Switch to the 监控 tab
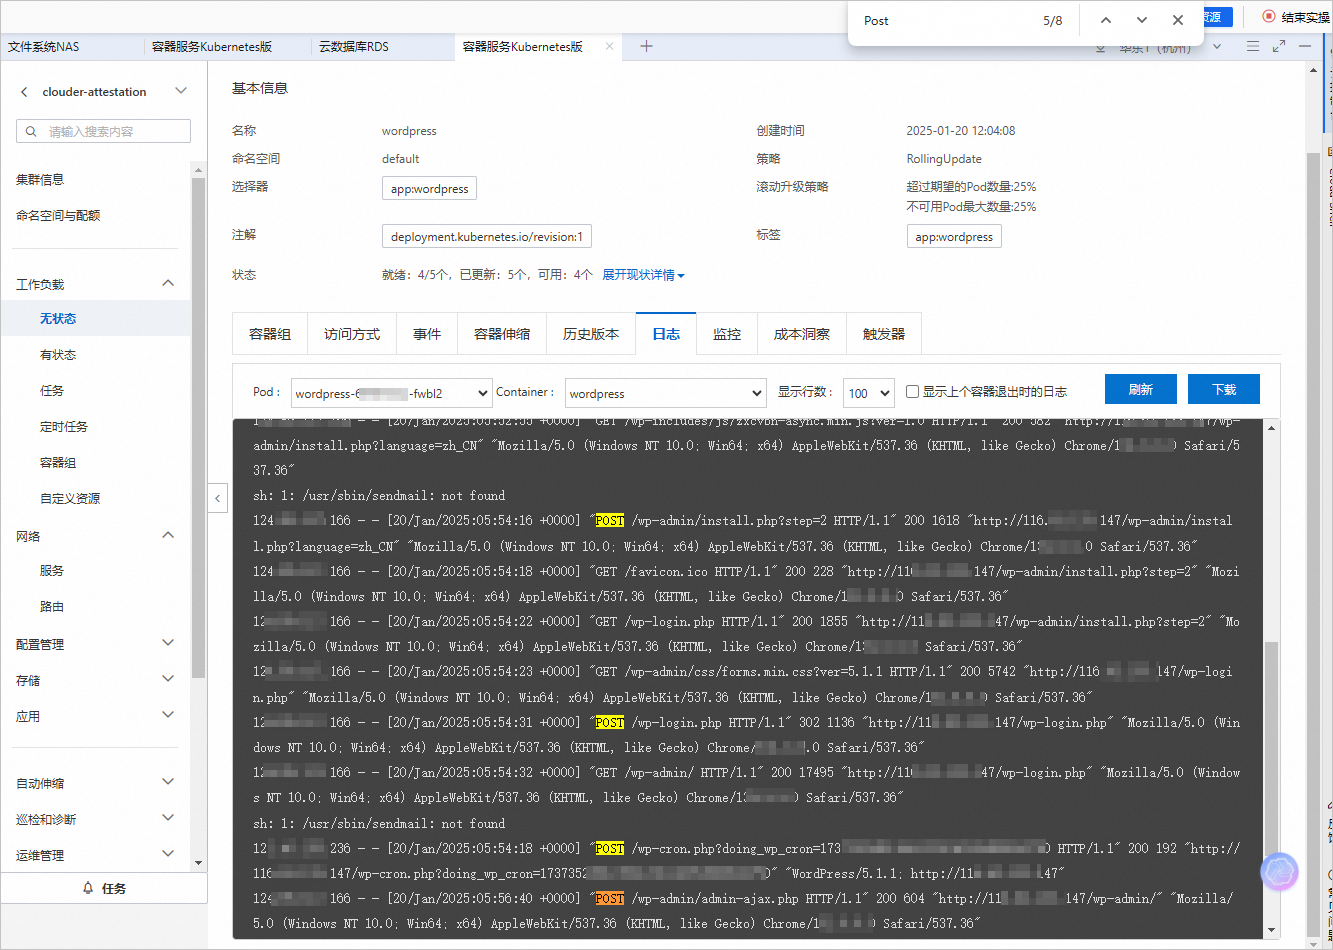The image size is (1333, 950). pyautogui.click(x=727, y=334)
